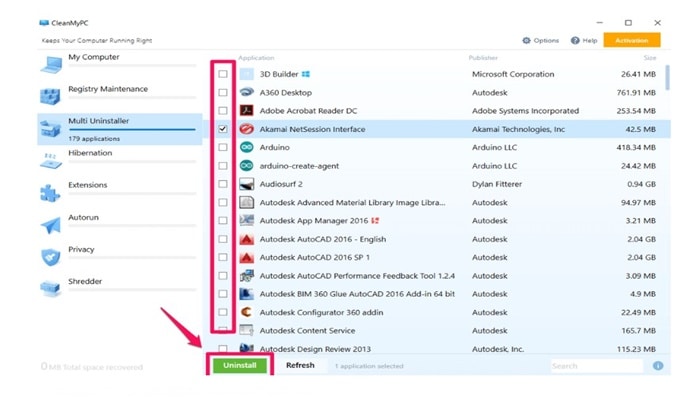Select the Multi Uninstaller box icon
Image resolution: width=700 pixels, height=400 pixels.
pyautogui.click(x=50, y=129)
